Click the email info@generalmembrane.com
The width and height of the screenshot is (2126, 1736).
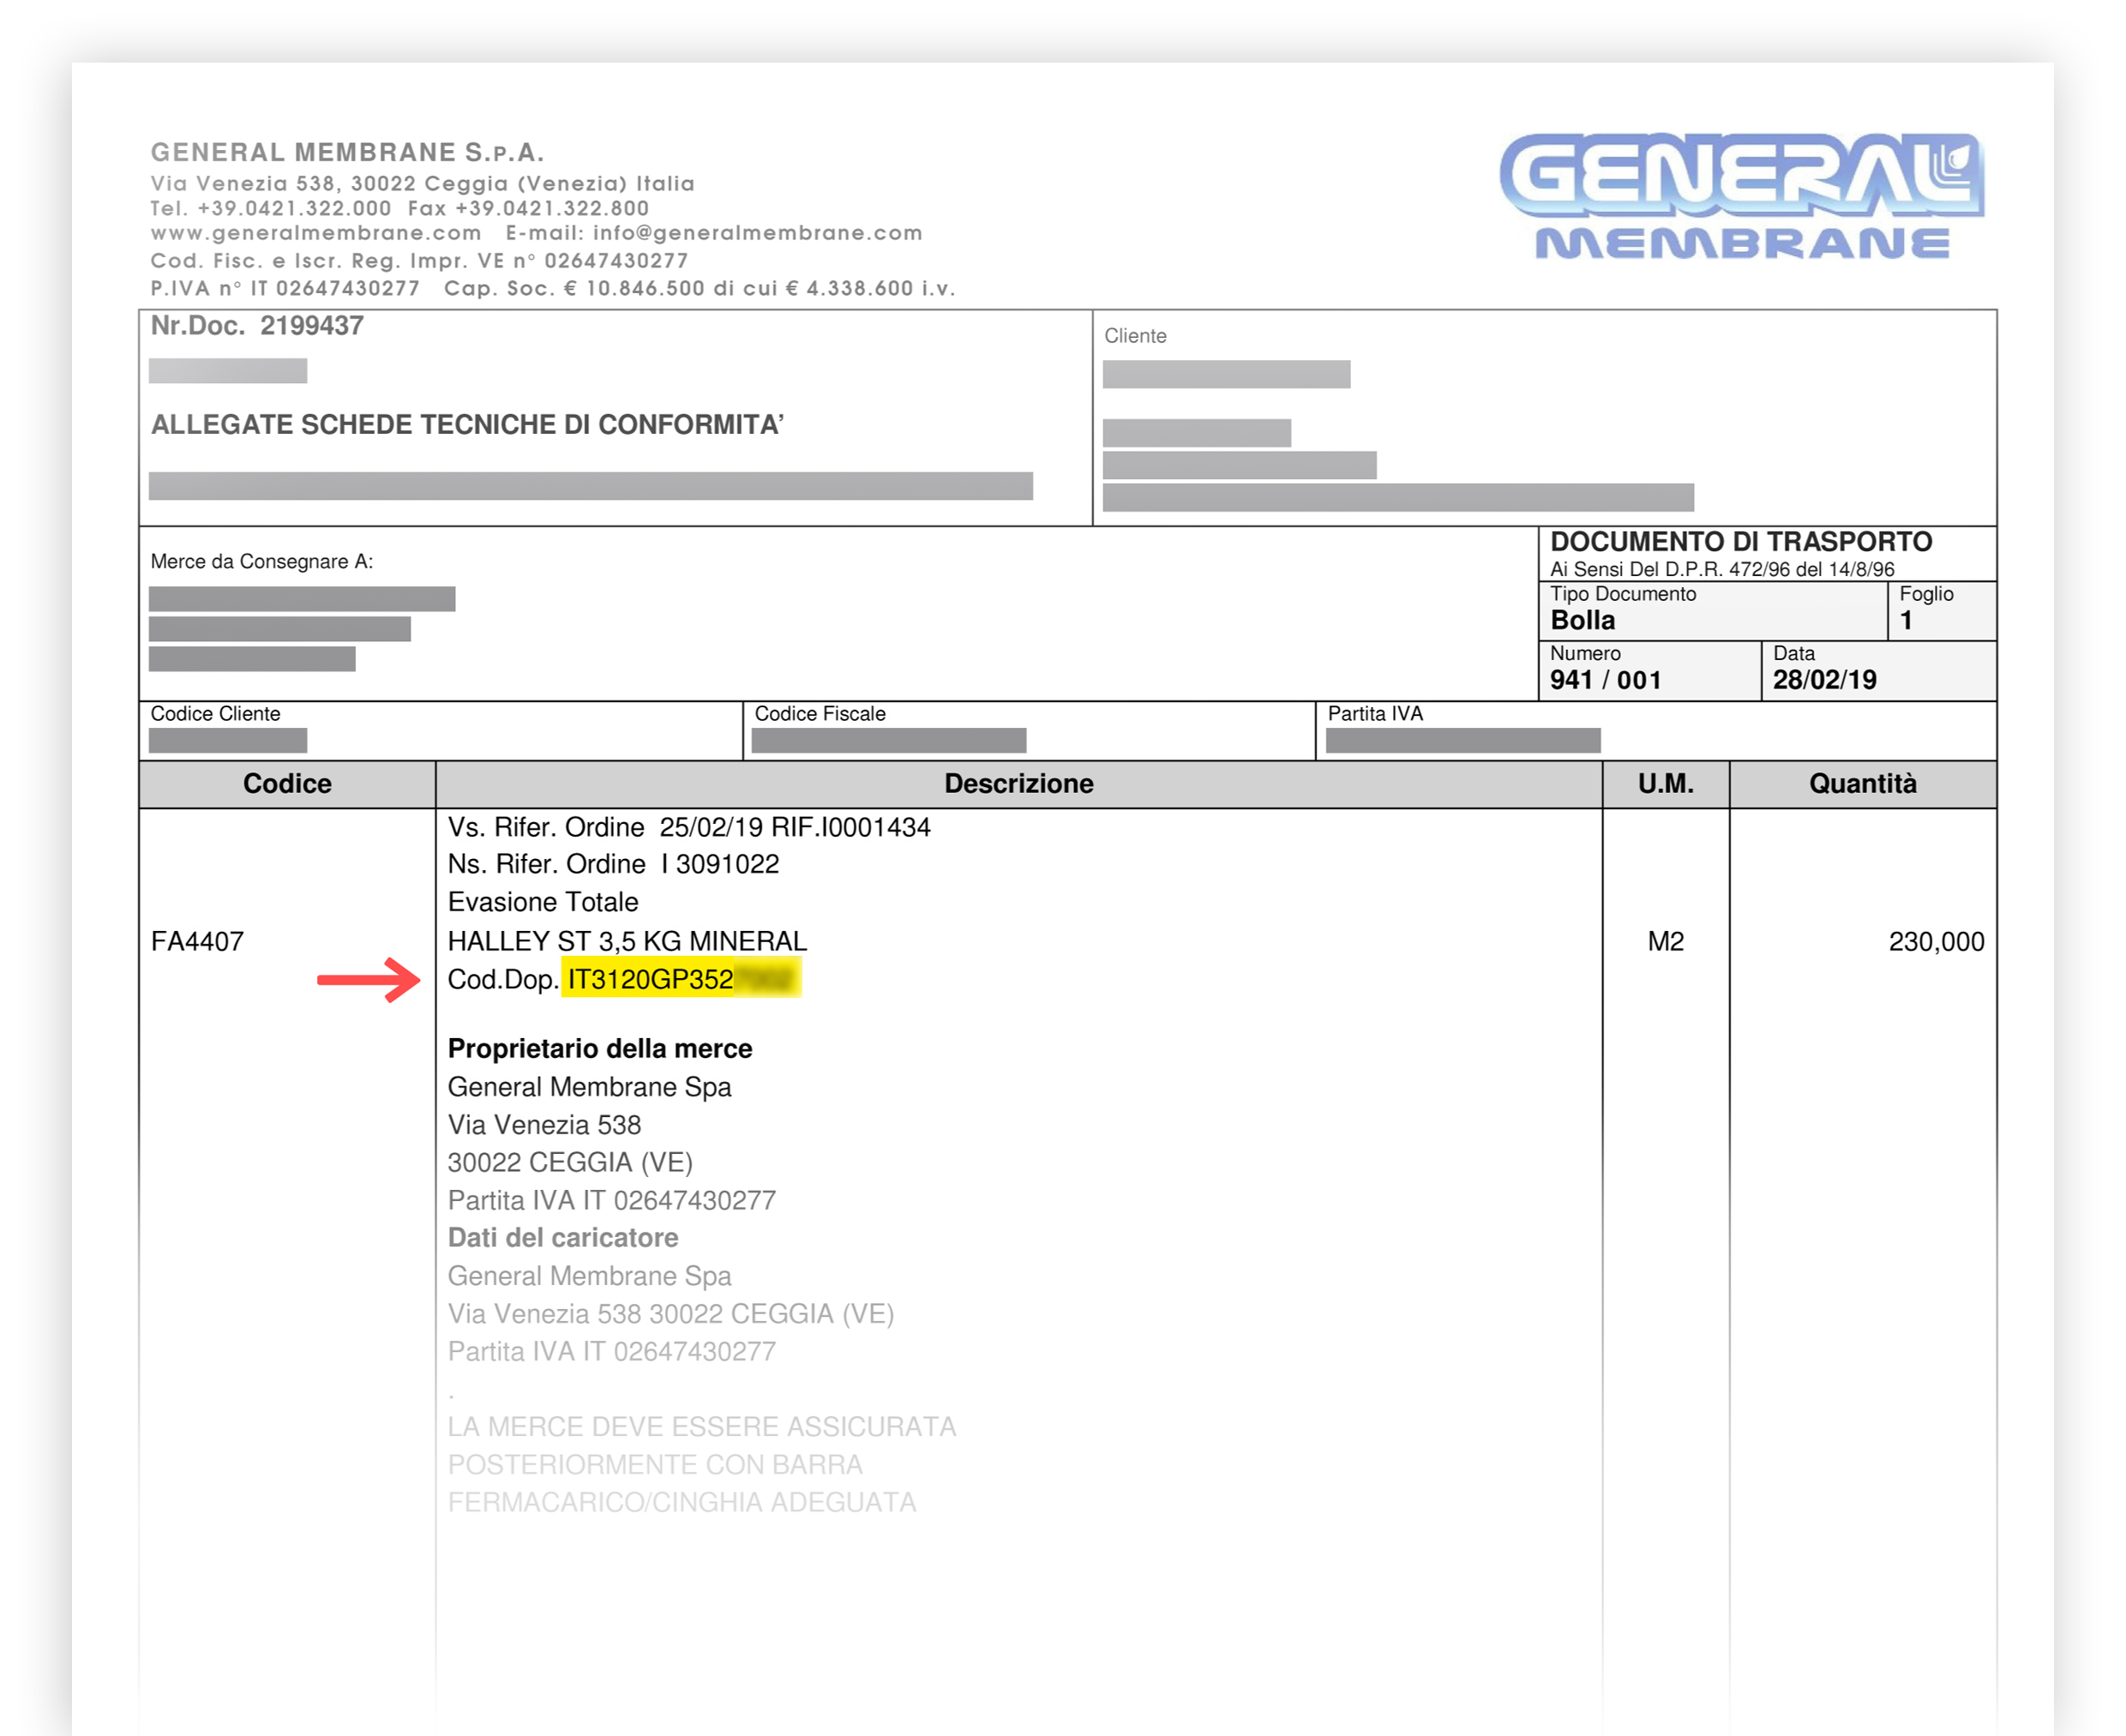tap(757, 233)
